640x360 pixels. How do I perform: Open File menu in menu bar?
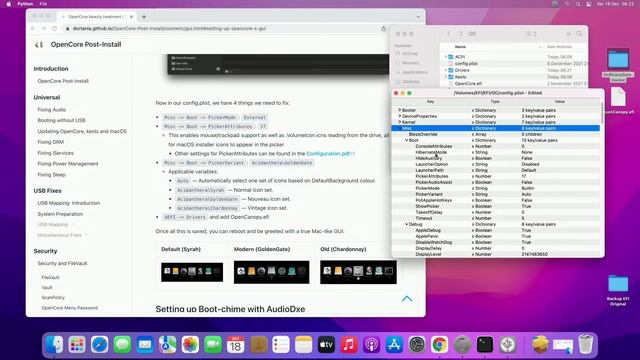[43, 4]
